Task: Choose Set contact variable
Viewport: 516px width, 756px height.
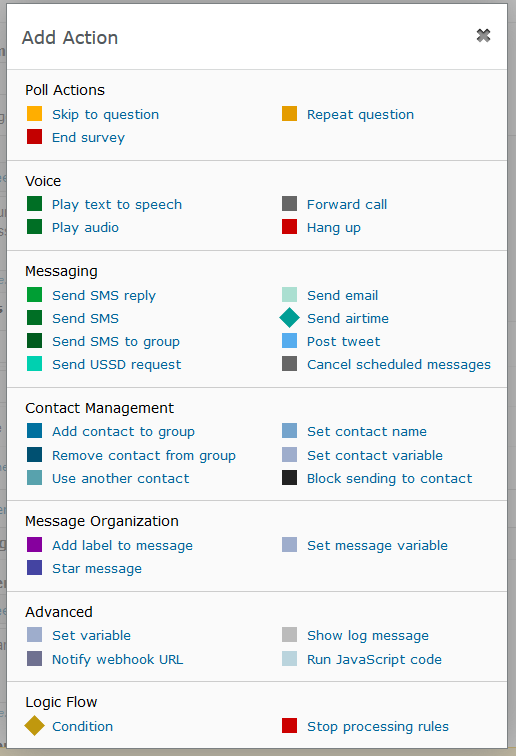Action: click(x=375, y=455)
